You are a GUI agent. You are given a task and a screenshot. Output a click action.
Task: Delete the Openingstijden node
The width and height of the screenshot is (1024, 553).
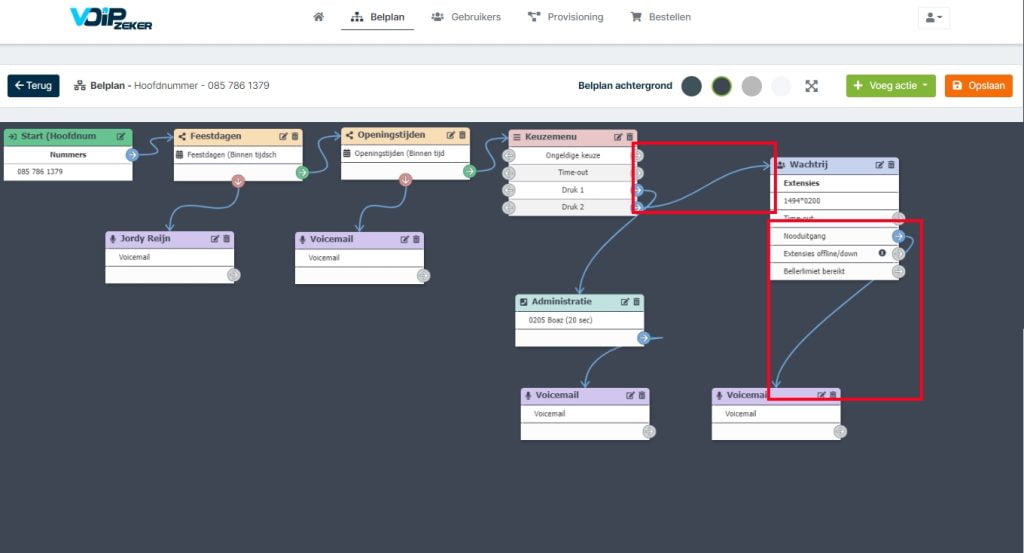coord(462,135)
